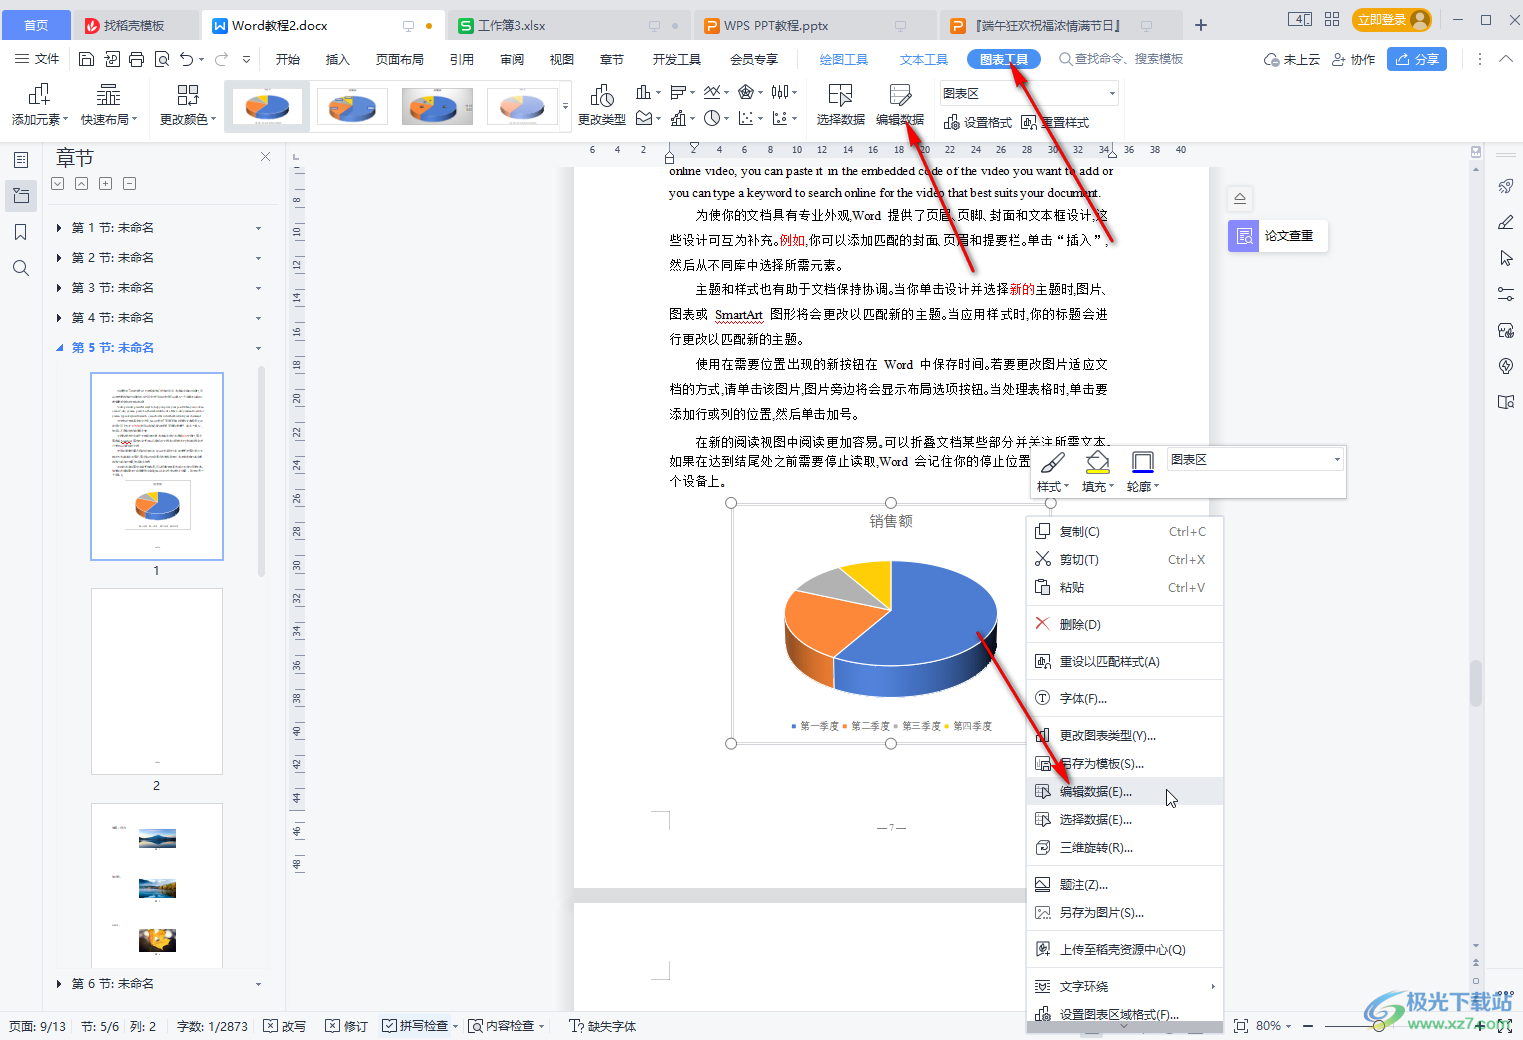Click the Share (分享) button
Viewport: 1523px width, 1040px height.
[x=1417, y=59]
